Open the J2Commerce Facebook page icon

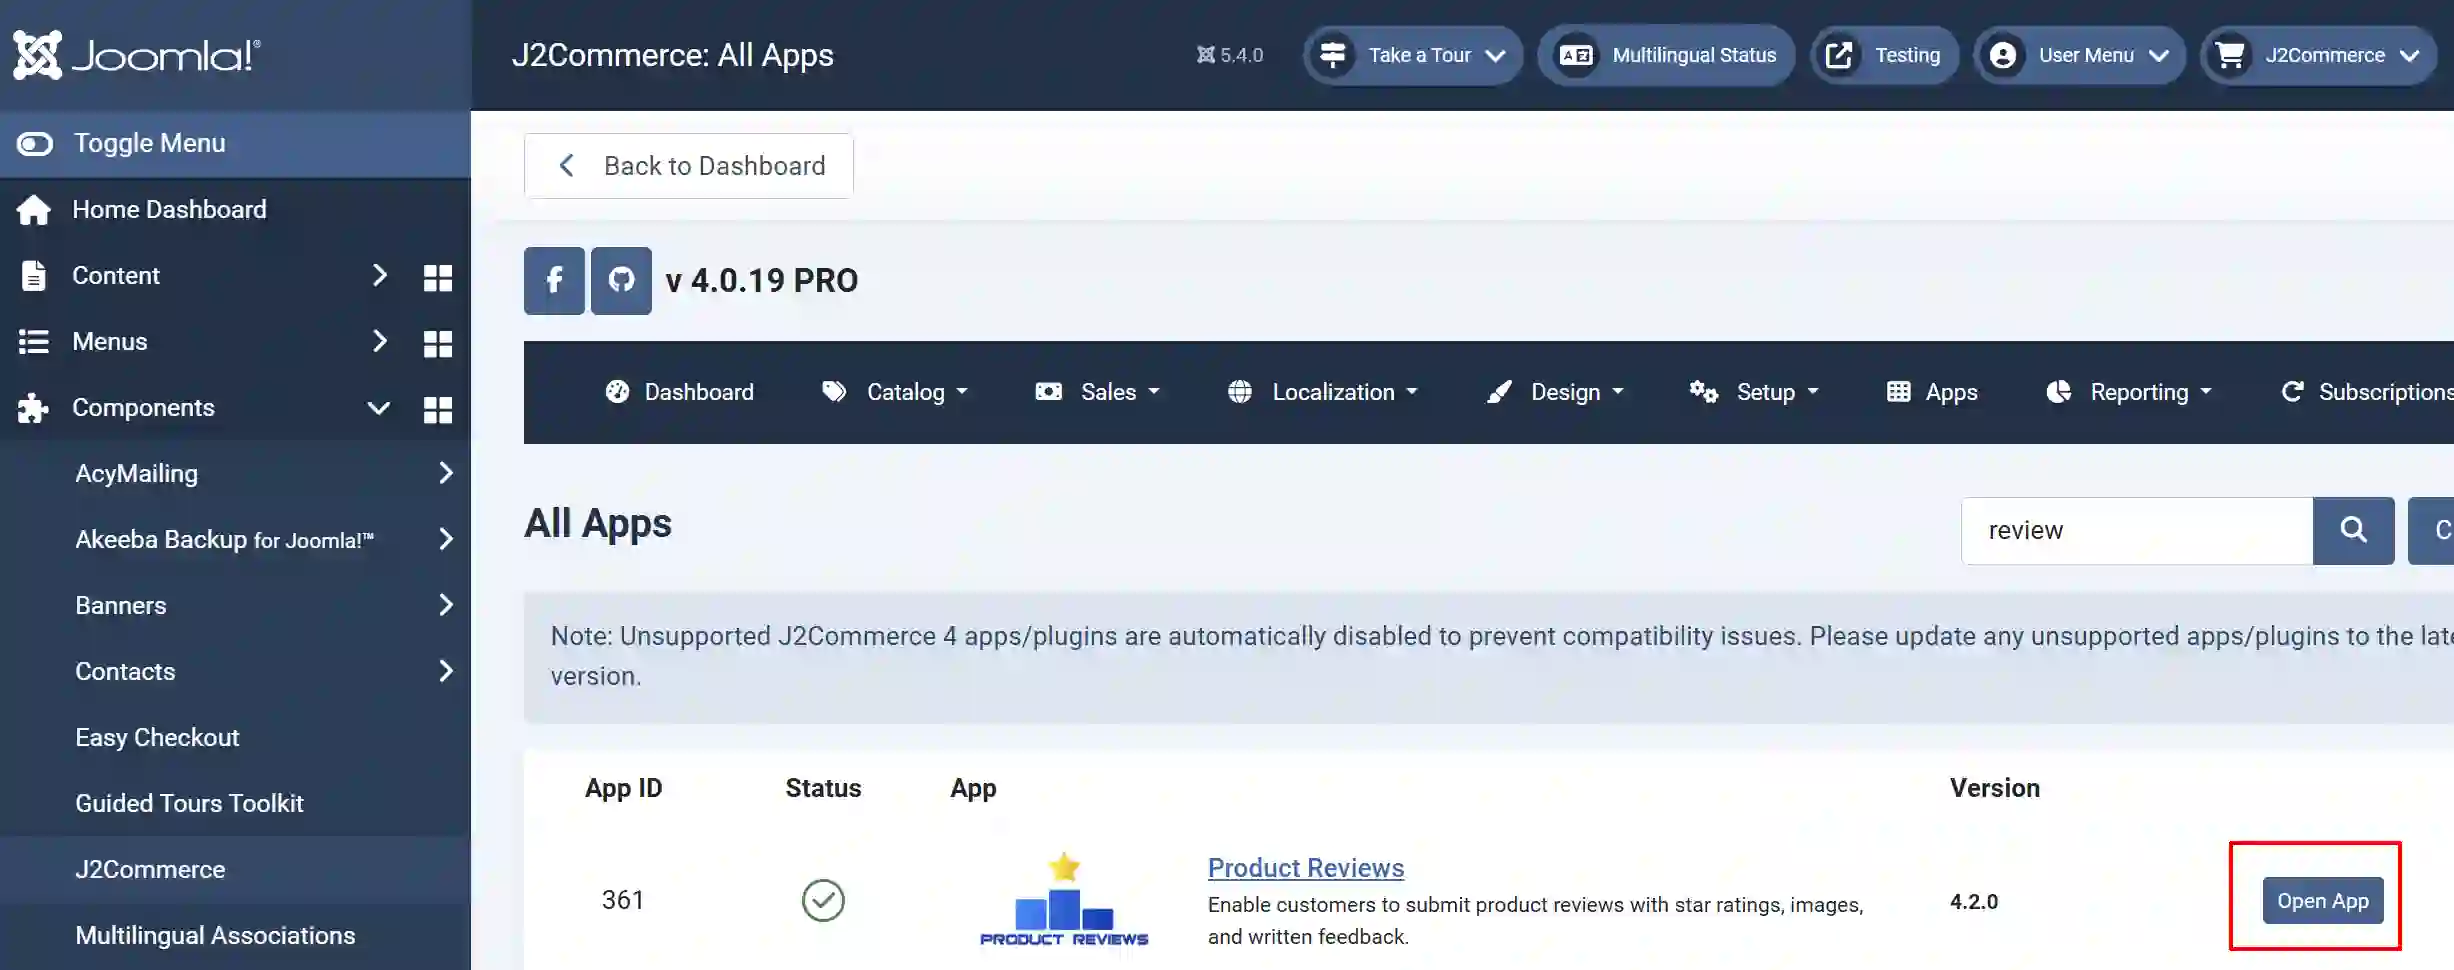[x=554, y=281]
